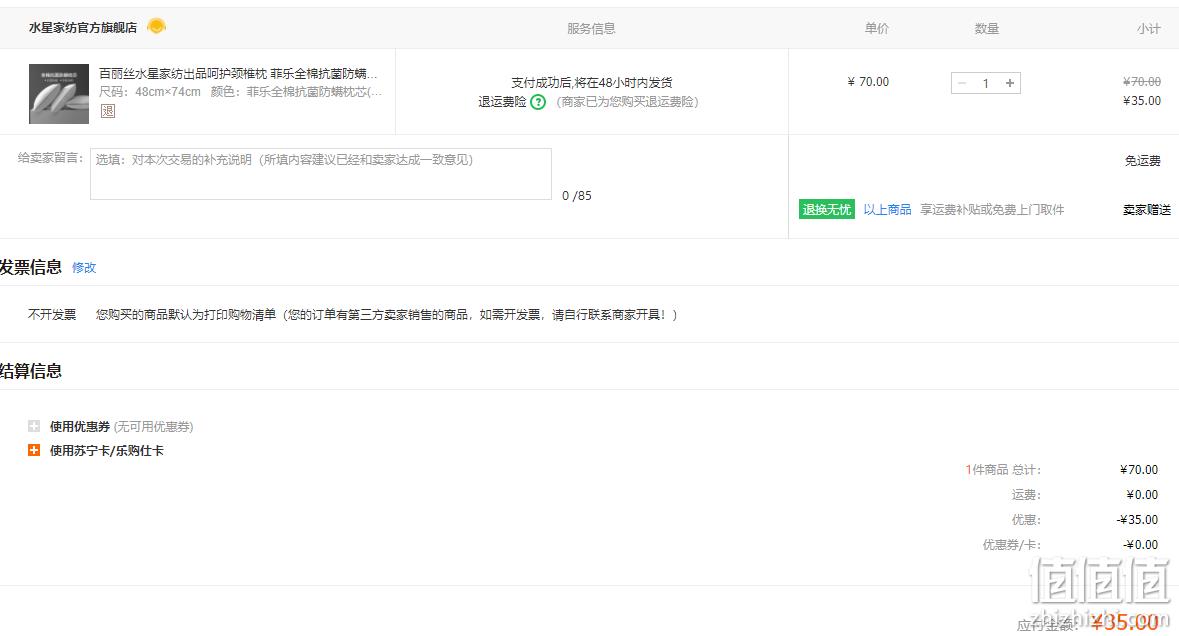Click the (无可用优惠券) note
The width and height of the screenshot is (1179, 636).
click(153, 427)
